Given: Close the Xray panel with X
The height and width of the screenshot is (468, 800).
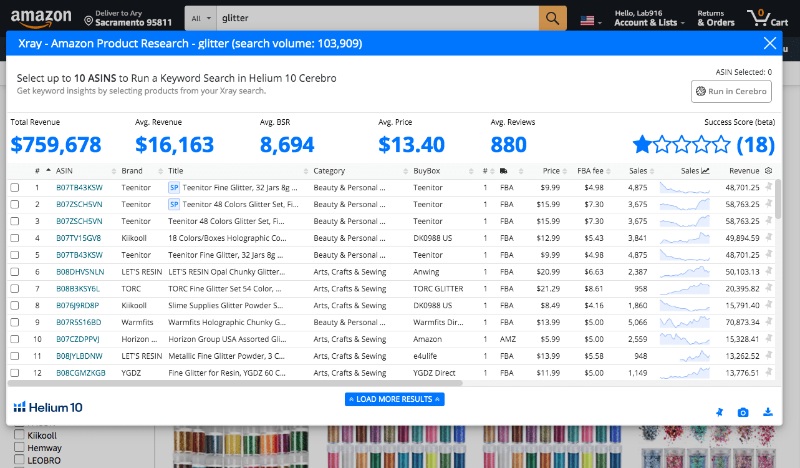Looking at the screenshot, I should 770,43.
